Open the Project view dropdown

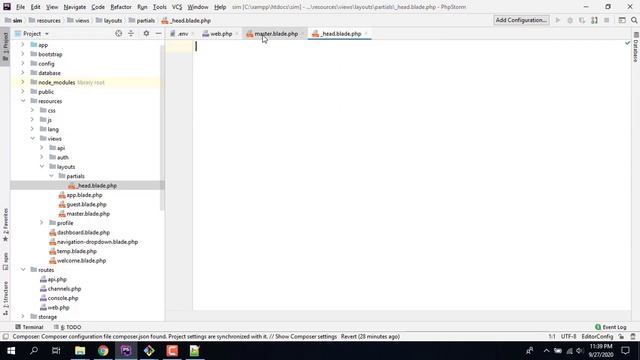[x=47, y=33]
